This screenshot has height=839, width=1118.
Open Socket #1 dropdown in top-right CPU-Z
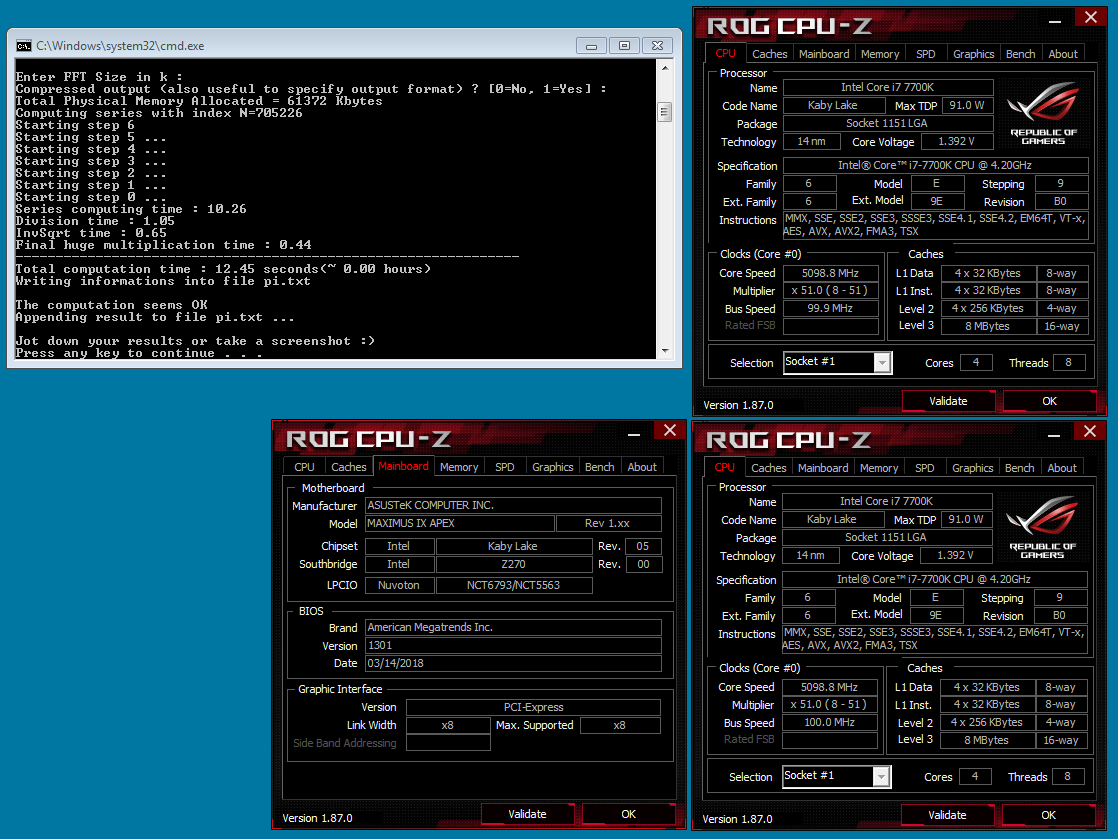point(882,363)
